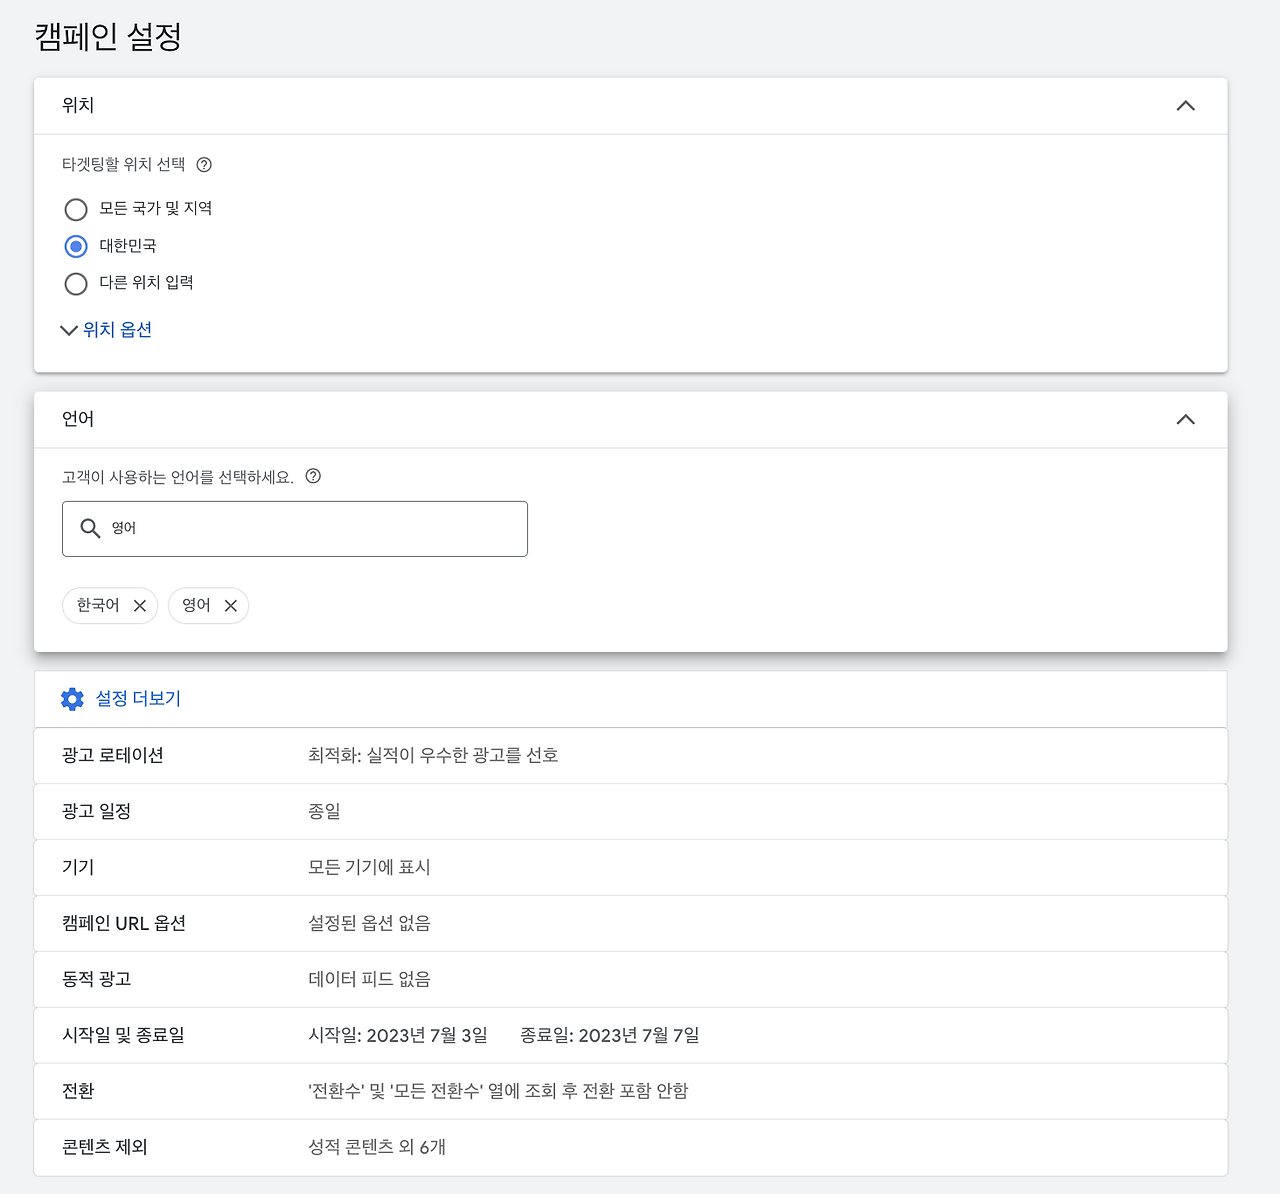Image resolution: width=1280 pixels, height=1194 pixels.
Task: Click the search magnifier in language field
Action: point(91,528)
